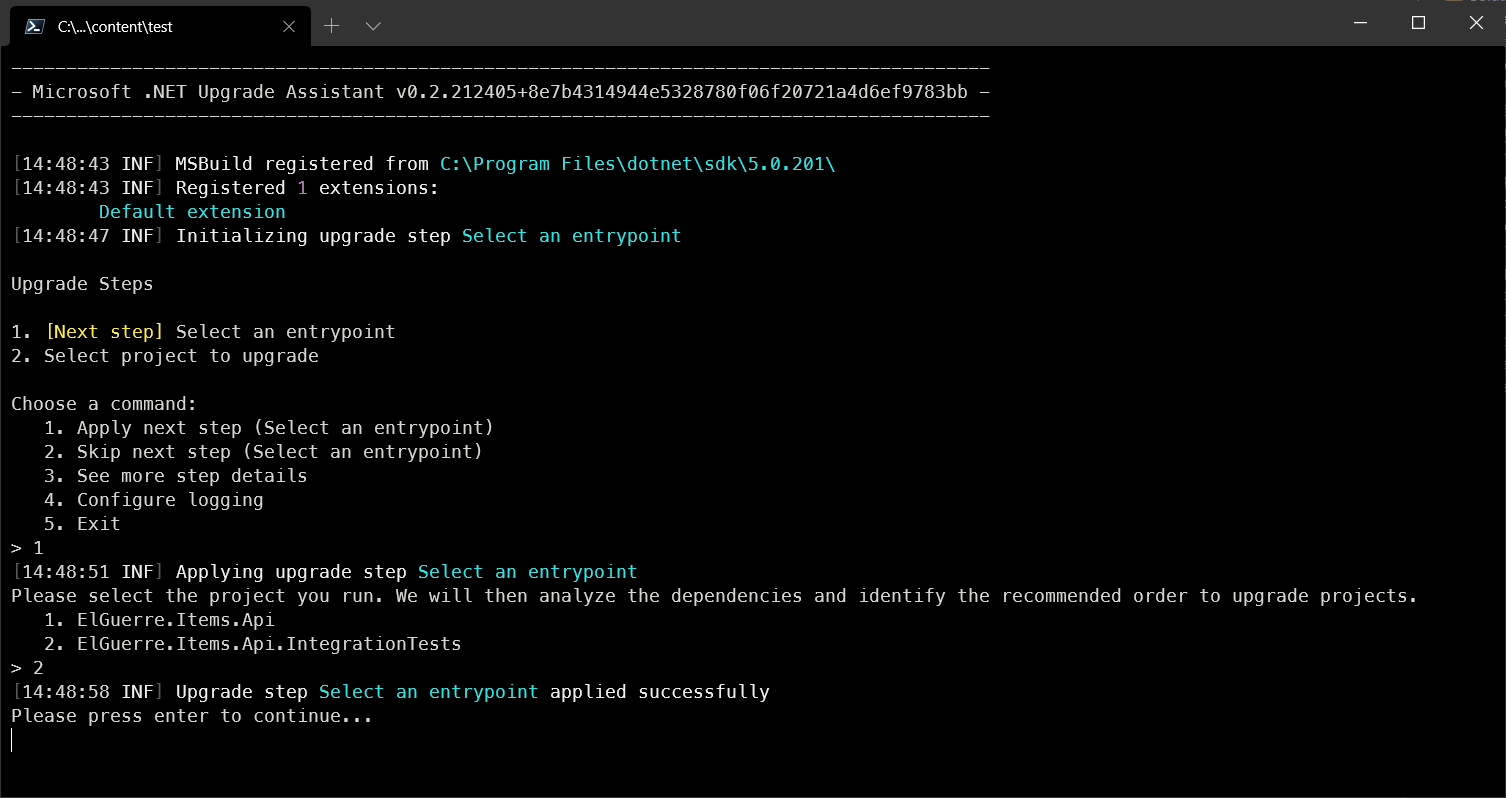Screen dimensions: 1506x798
Task: Open a new tab with the plus button
Action: click(x=331, y=26)
